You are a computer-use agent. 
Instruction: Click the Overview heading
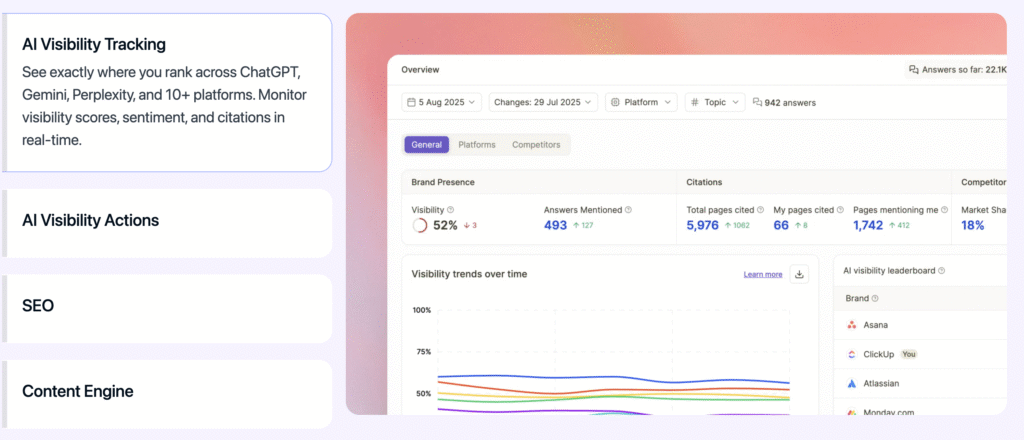[x=420, y=70]
